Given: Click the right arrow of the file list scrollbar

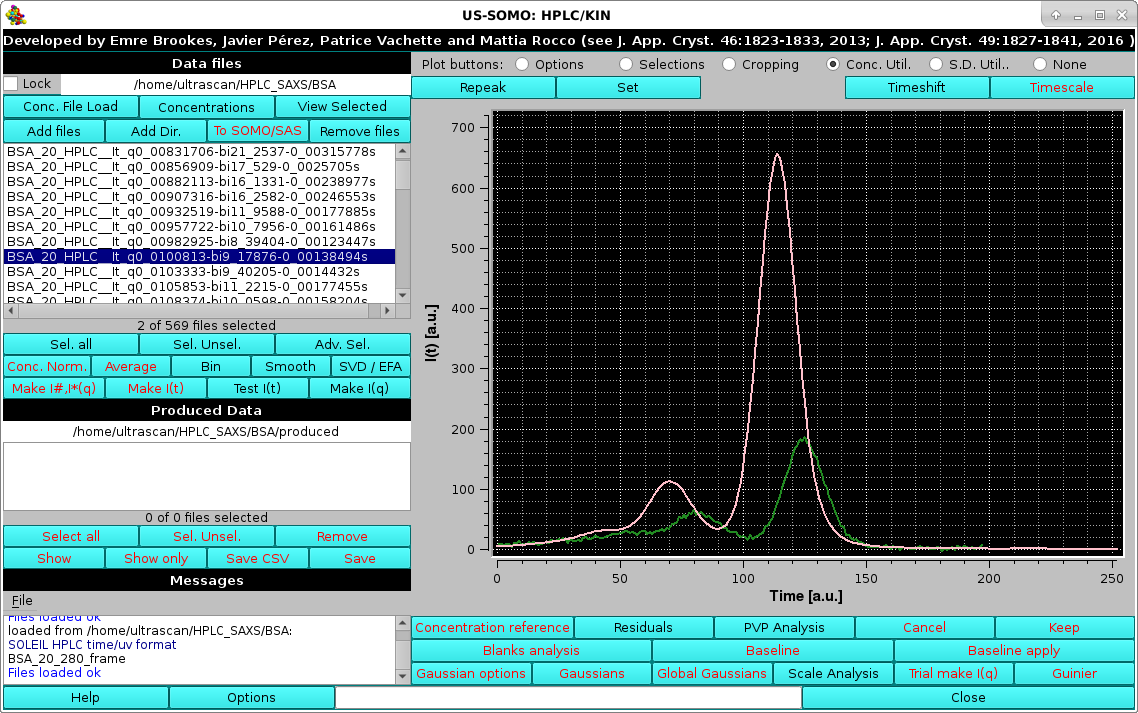Looking at the screenshot, I should [387, 310].
